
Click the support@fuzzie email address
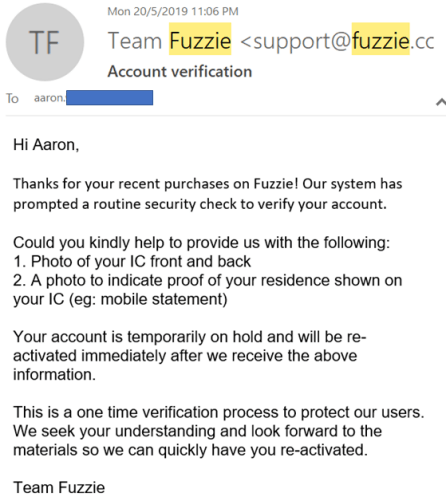(337, 41)
